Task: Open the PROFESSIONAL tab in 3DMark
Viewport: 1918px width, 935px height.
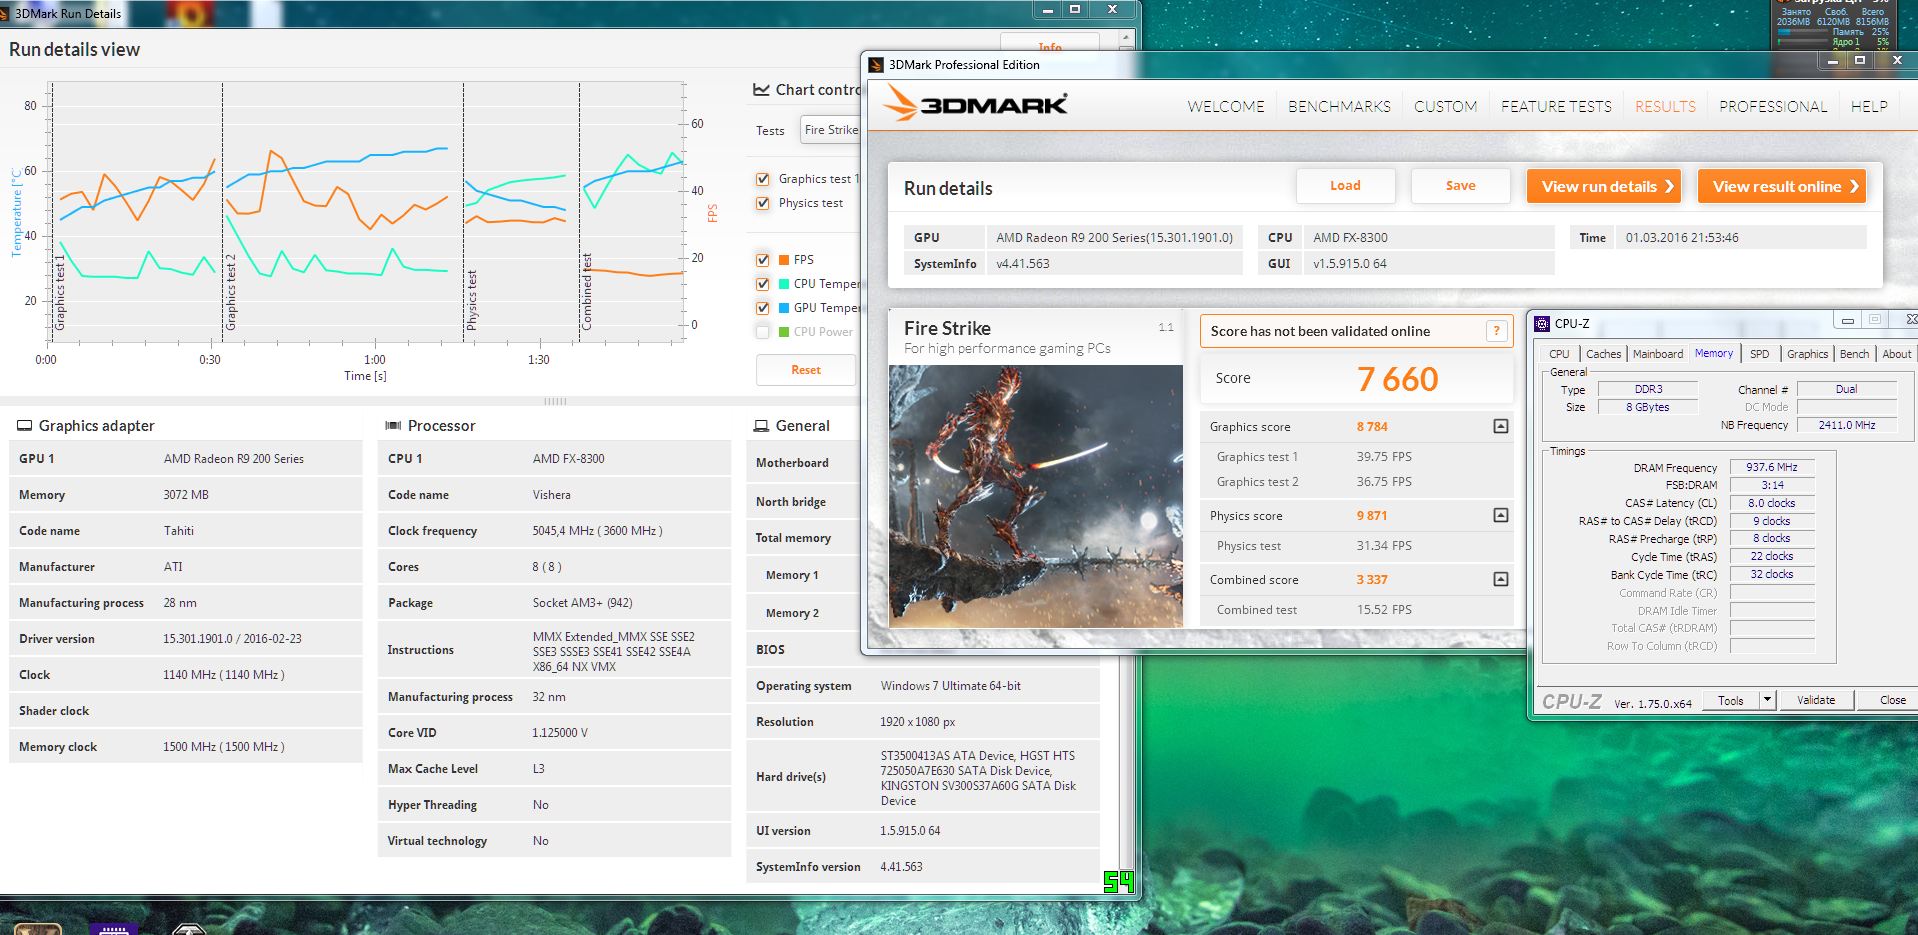Action: [1773, 107]
